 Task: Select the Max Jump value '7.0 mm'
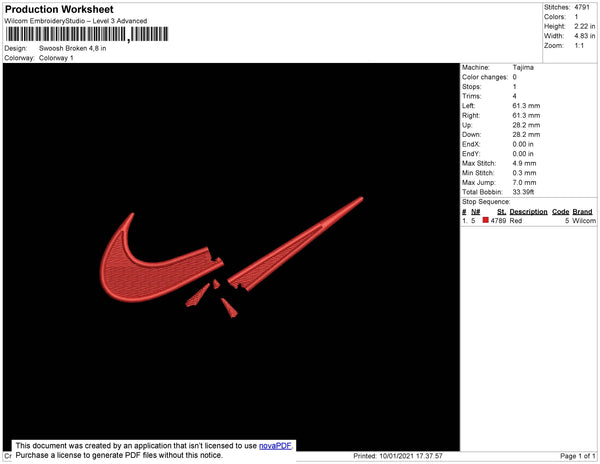524,182
